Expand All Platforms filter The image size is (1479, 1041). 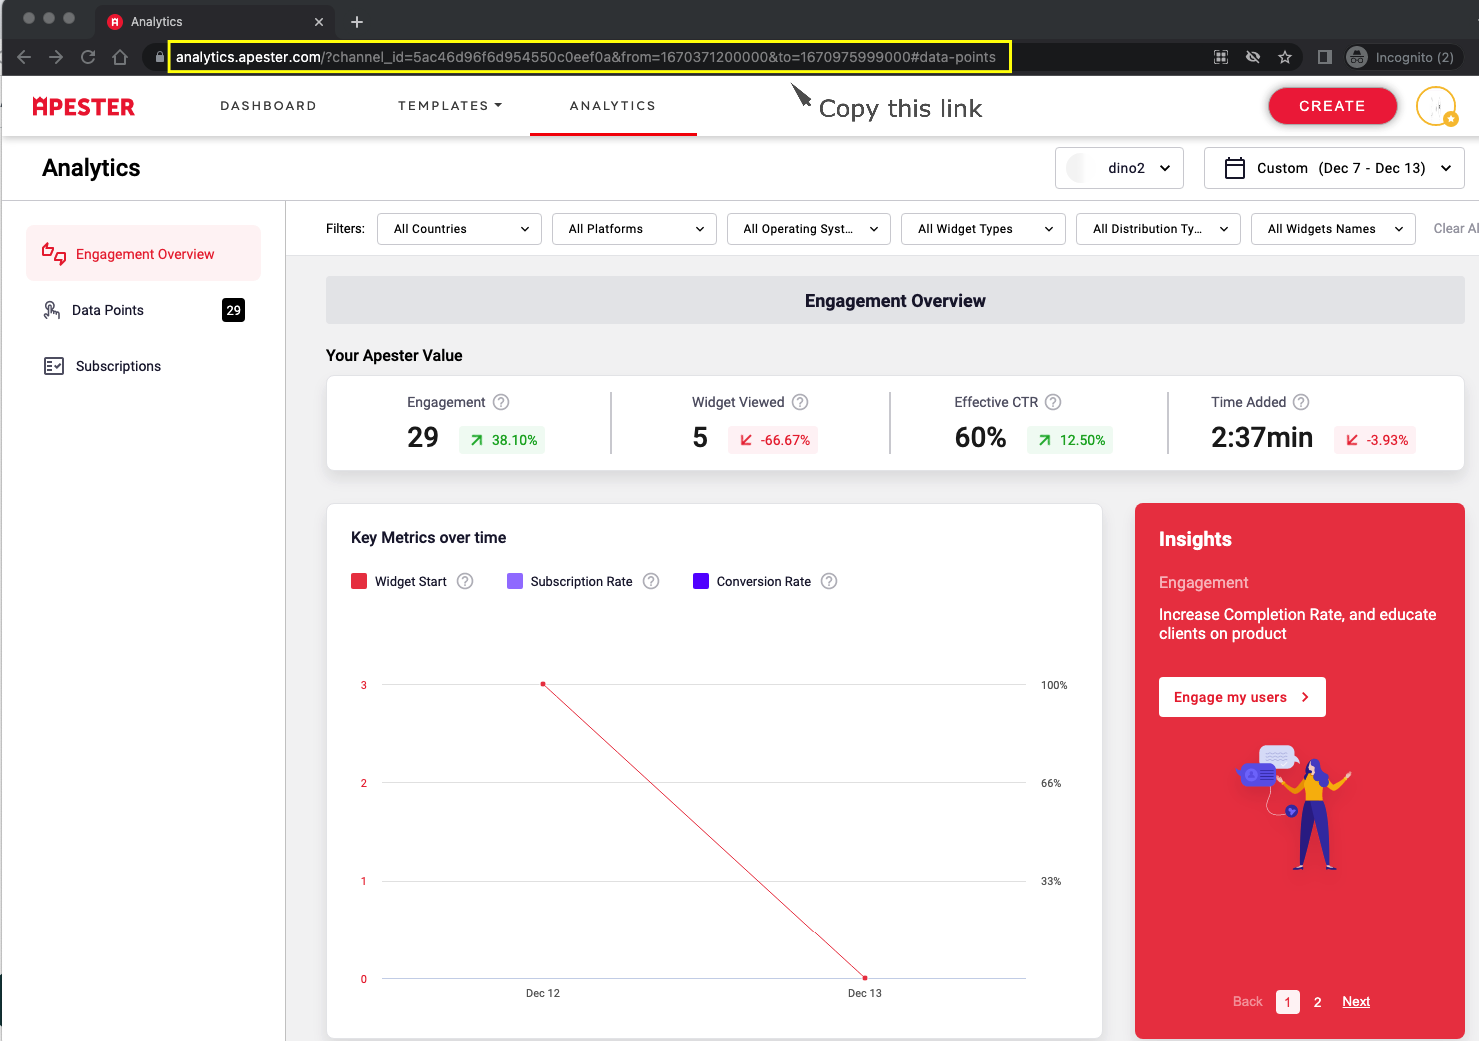pos(634,229)
